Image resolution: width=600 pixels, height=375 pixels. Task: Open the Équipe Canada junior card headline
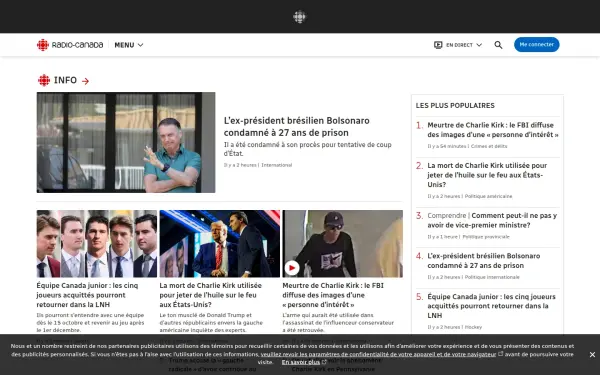coord(87,295)
